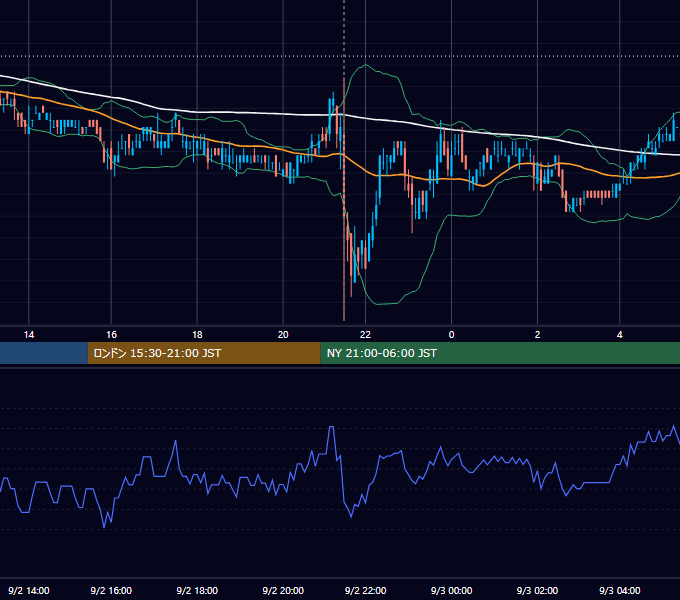Image resolution: width=680 pixels, height=600 pixels.
Task: Click the 4 hour label on price chart axis
Action: tap(620, 335)
